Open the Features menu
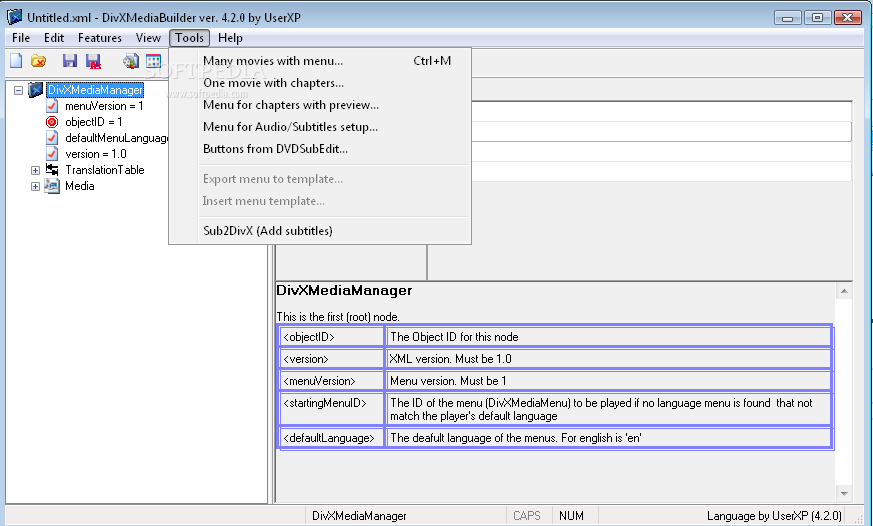 100,38
